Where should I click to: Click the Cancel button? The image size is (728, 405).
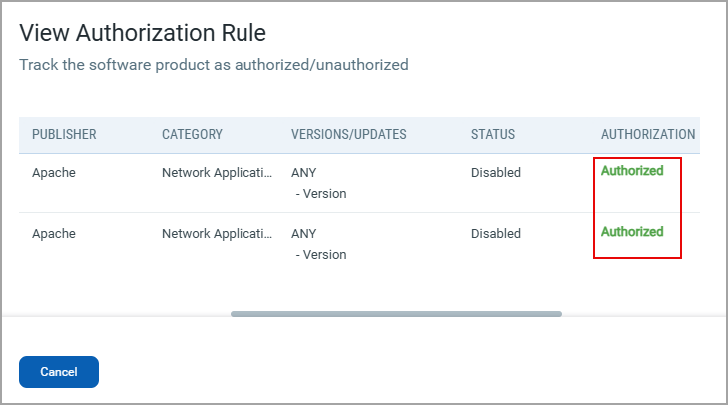[x=59, y=372]
